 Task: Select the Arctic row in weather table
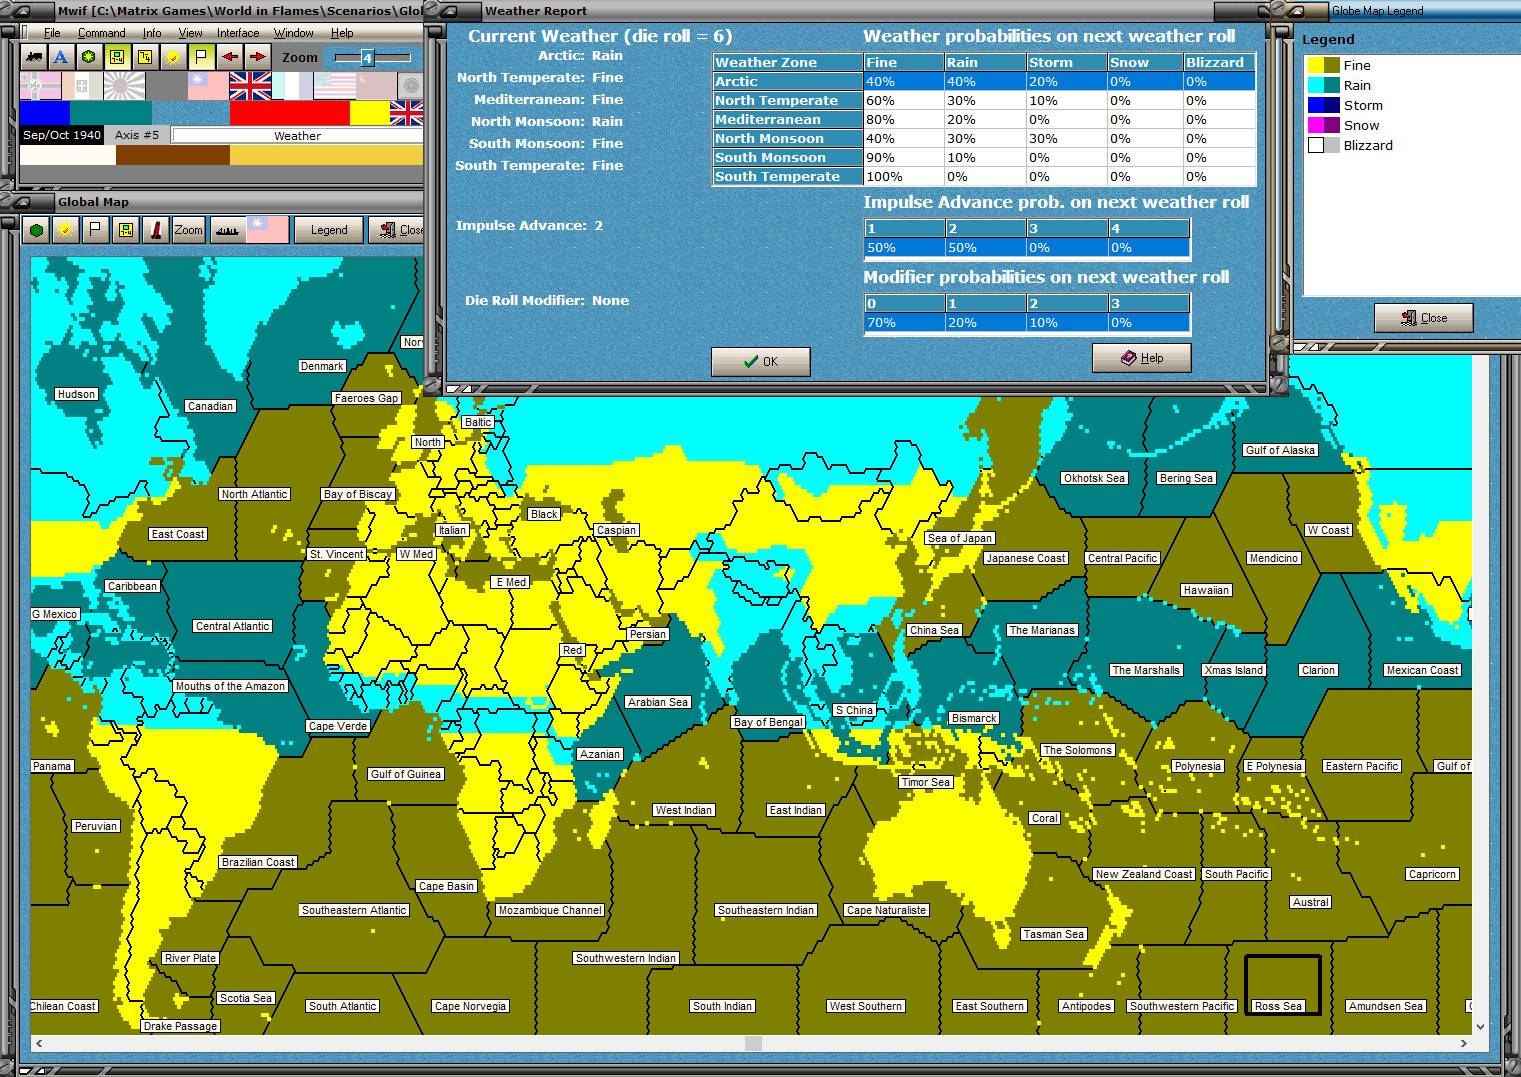click(x=984, y=82)
